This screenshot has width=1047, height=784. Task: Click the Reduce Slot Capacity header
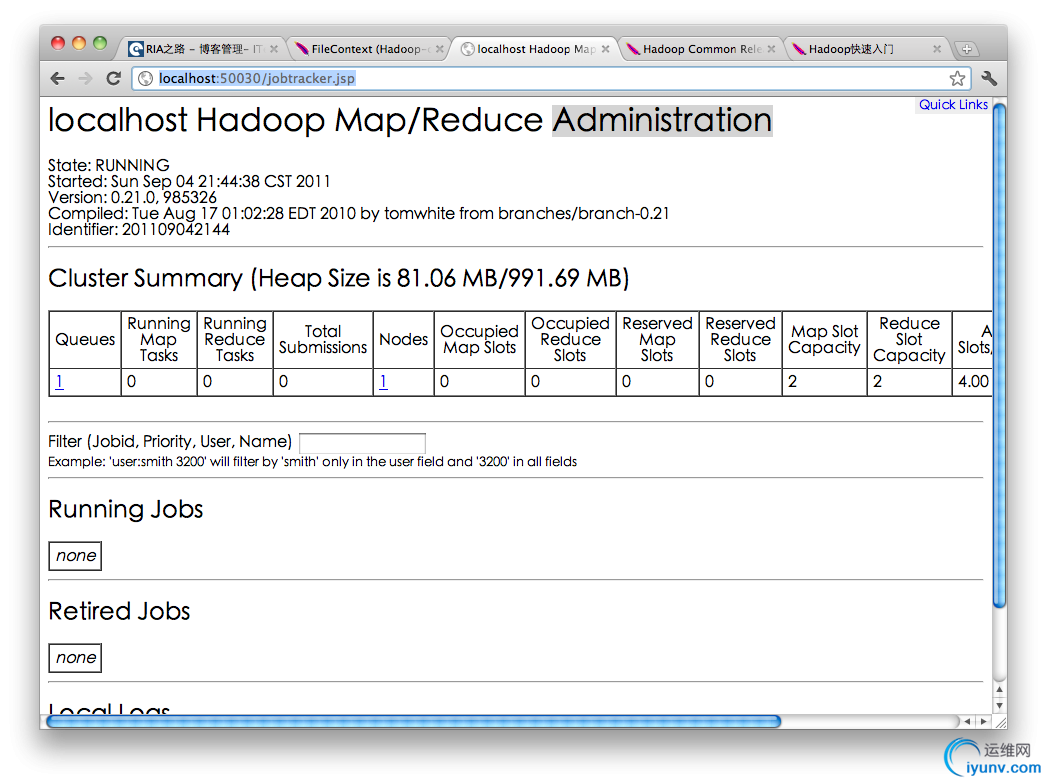click(x=909, y=339)
